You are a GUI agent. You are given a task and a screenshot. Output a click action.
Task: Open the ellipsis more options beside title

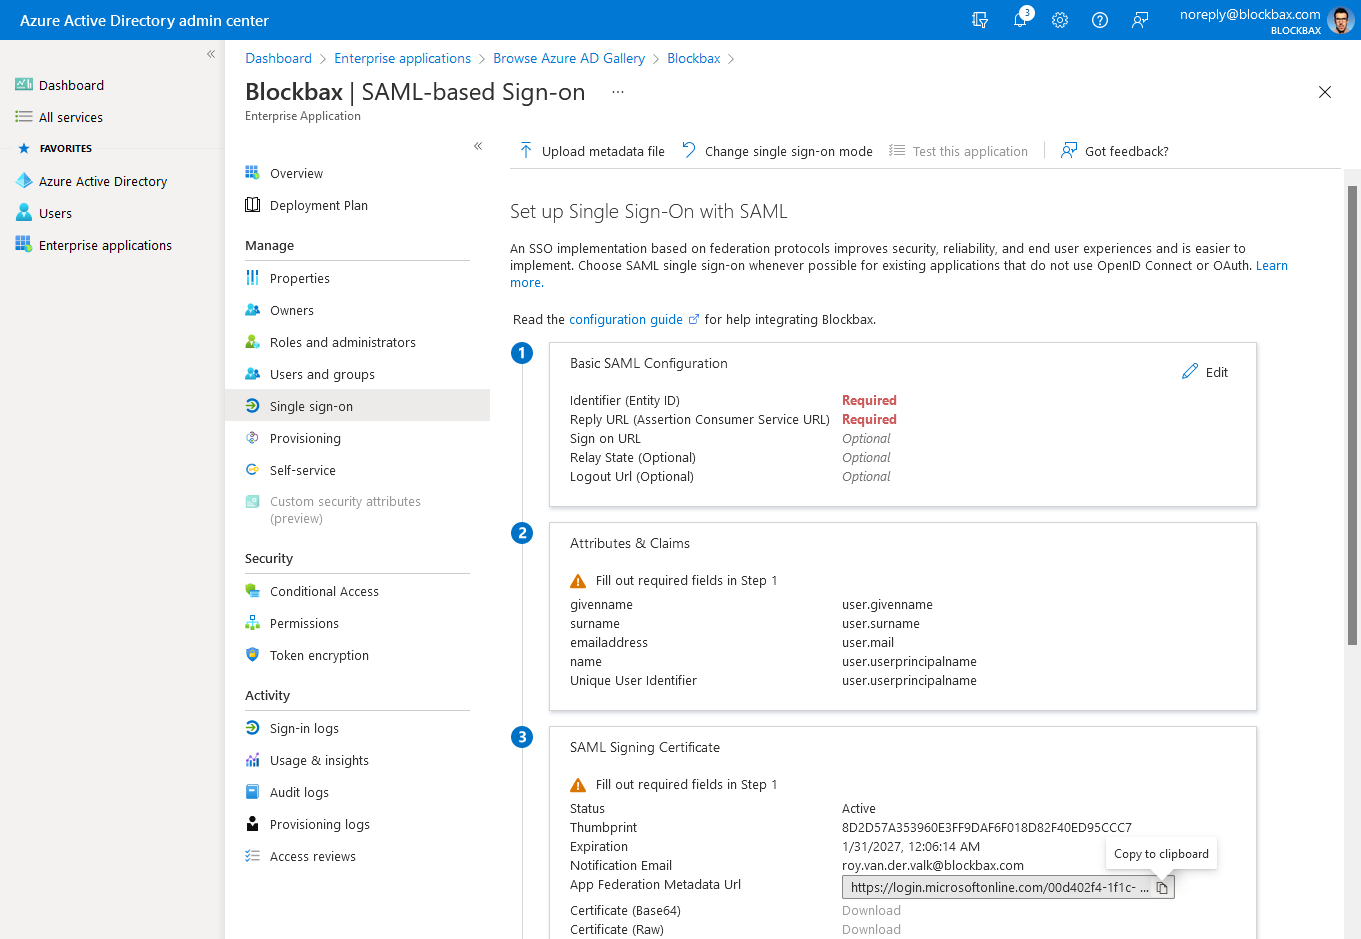[x=618, y=92]
